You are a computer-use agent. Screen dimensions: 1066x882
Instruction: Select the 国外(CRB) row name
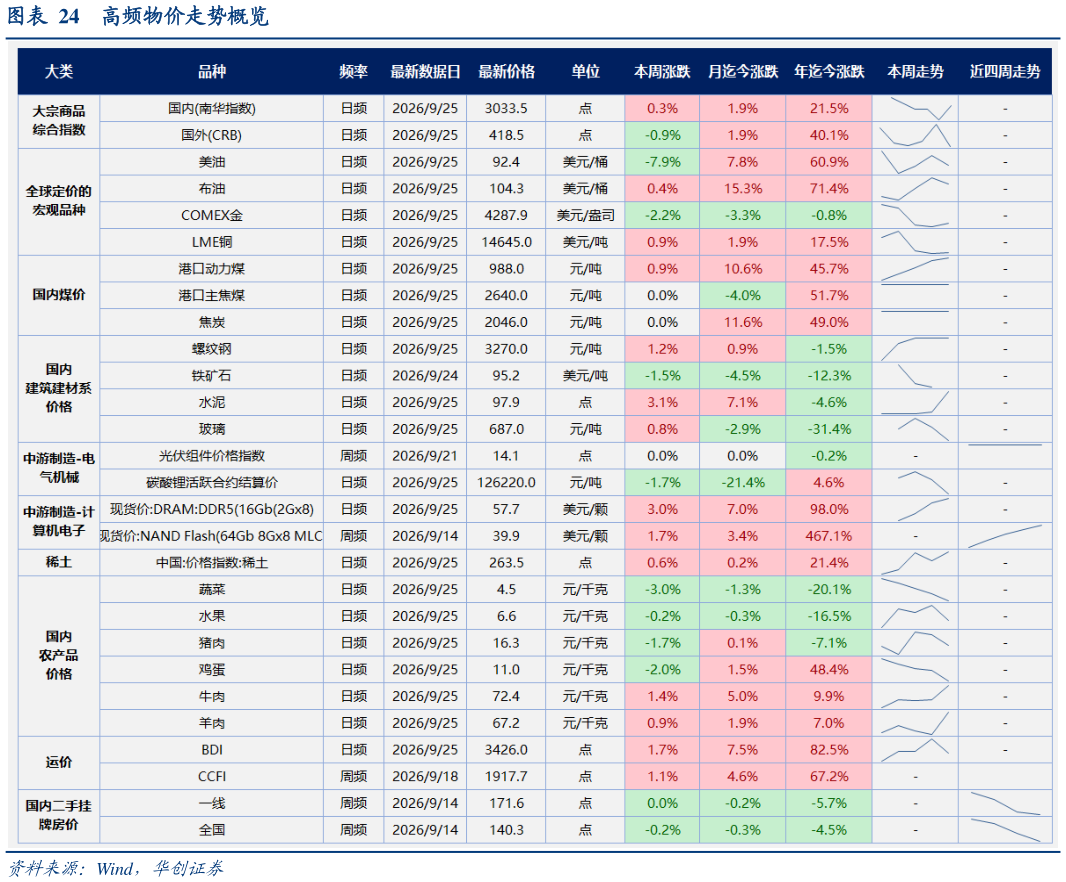[211, 135]
